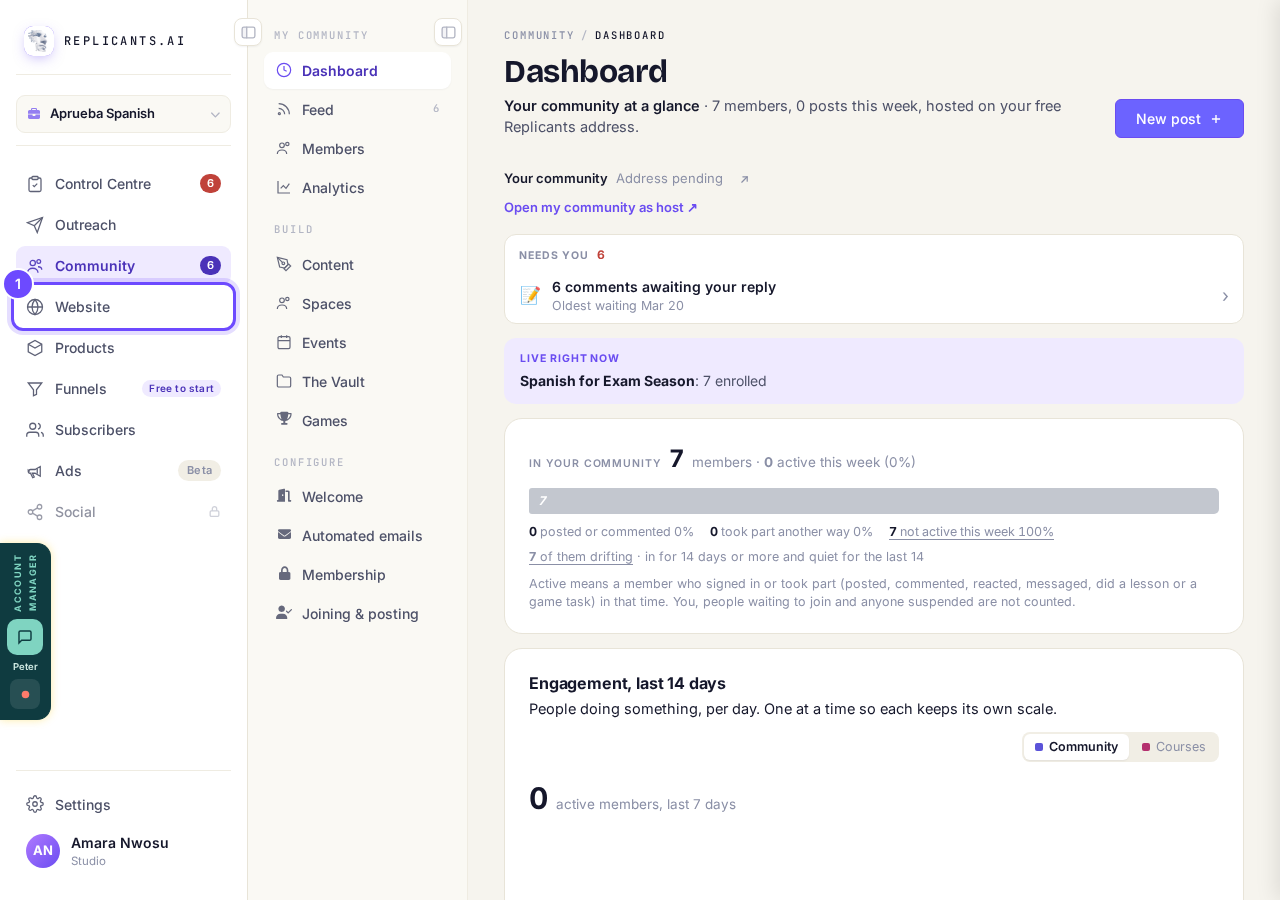Click Open my community as host link

[x=601, y=208]
